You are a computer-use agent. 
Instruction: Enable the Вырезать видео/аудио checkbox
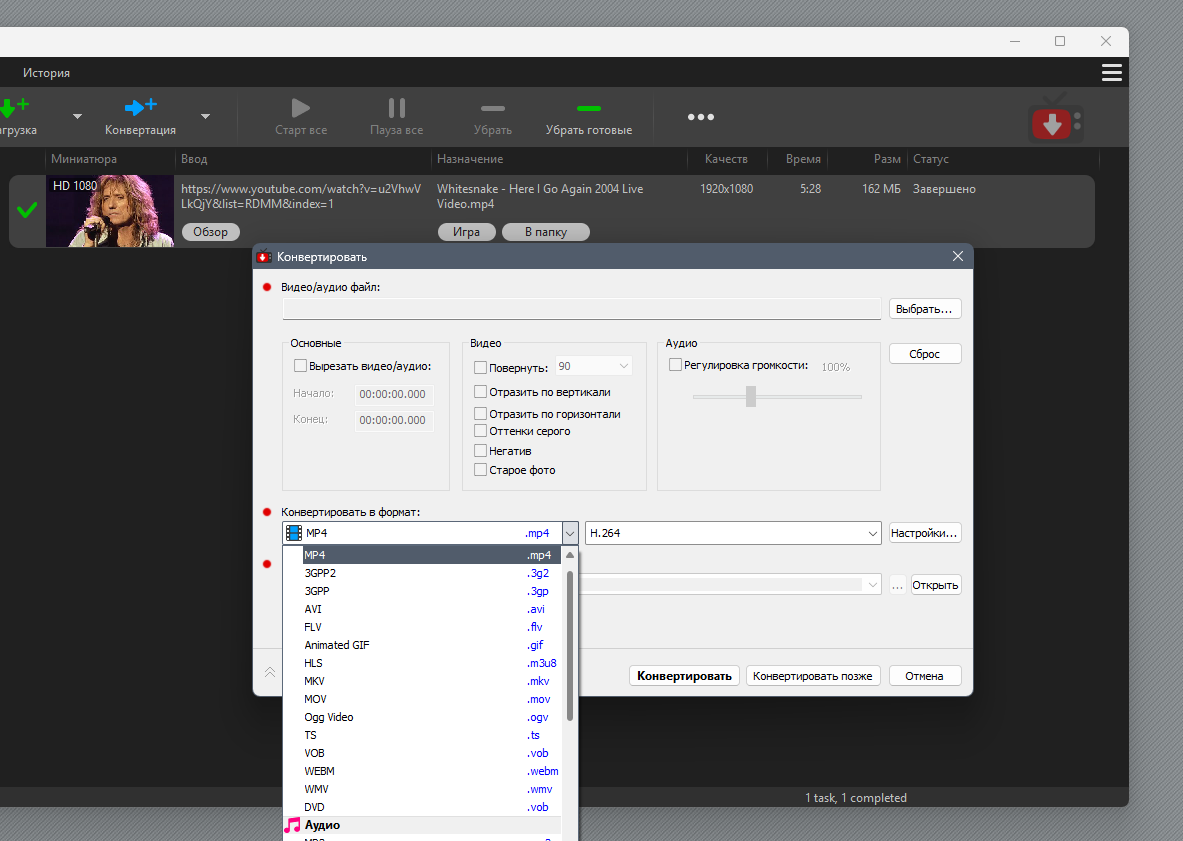(x=300, y=366)
